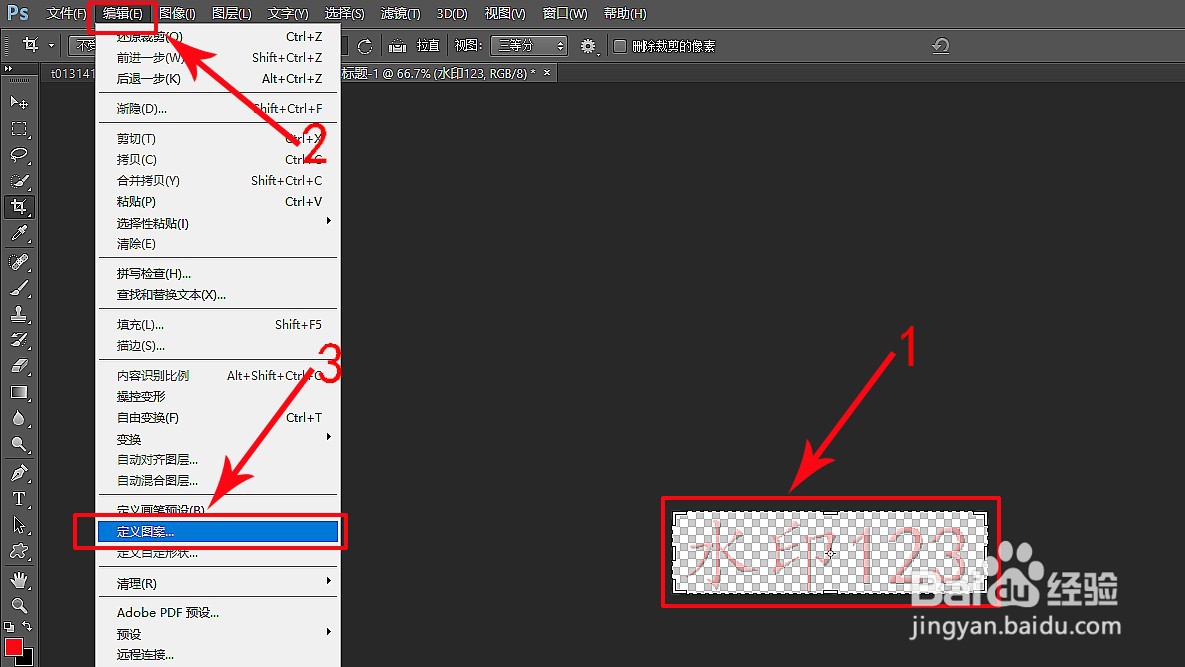This screenshot has width=1185, height=667.
Task: Choose Free Transform menu entry
Action: [x=218, y=418]
